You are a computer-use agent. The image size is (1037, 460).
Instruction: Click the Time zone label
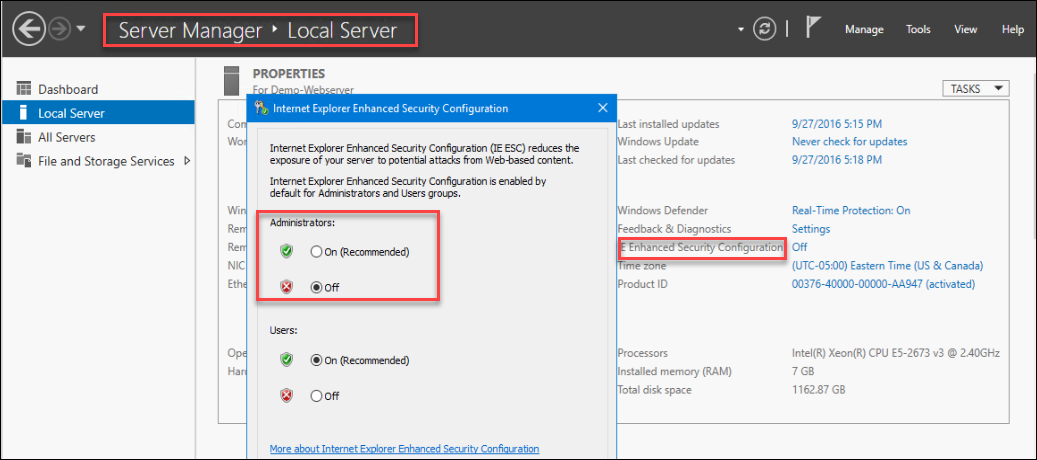642,266
